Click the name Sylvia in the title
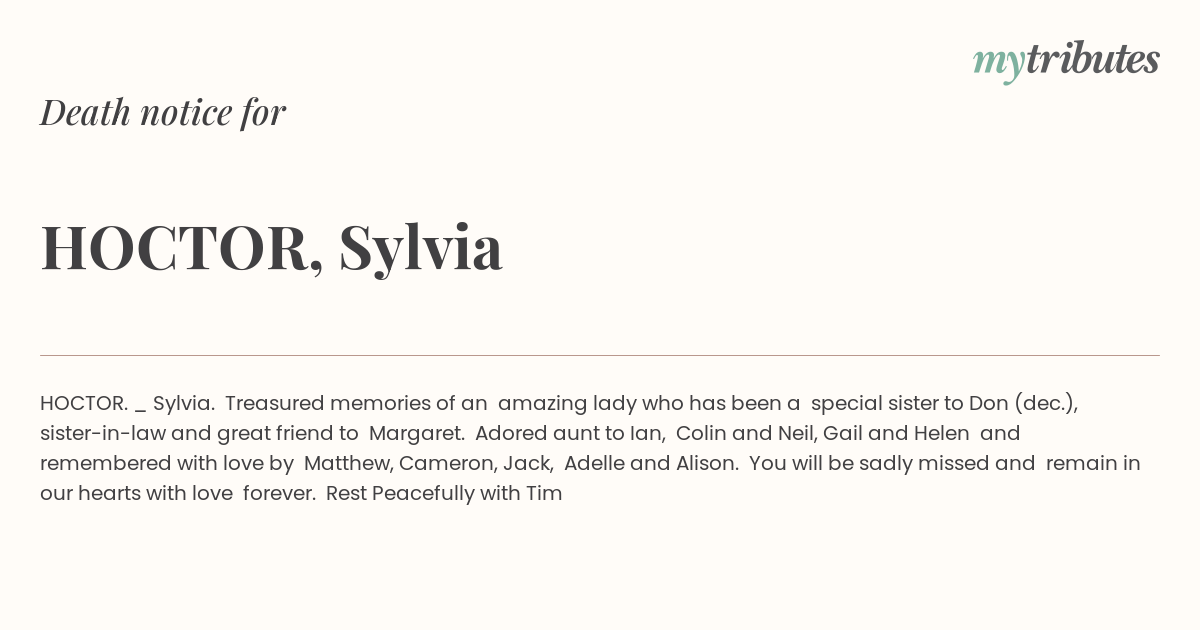The image size is (1200, 630). point(420,248)
